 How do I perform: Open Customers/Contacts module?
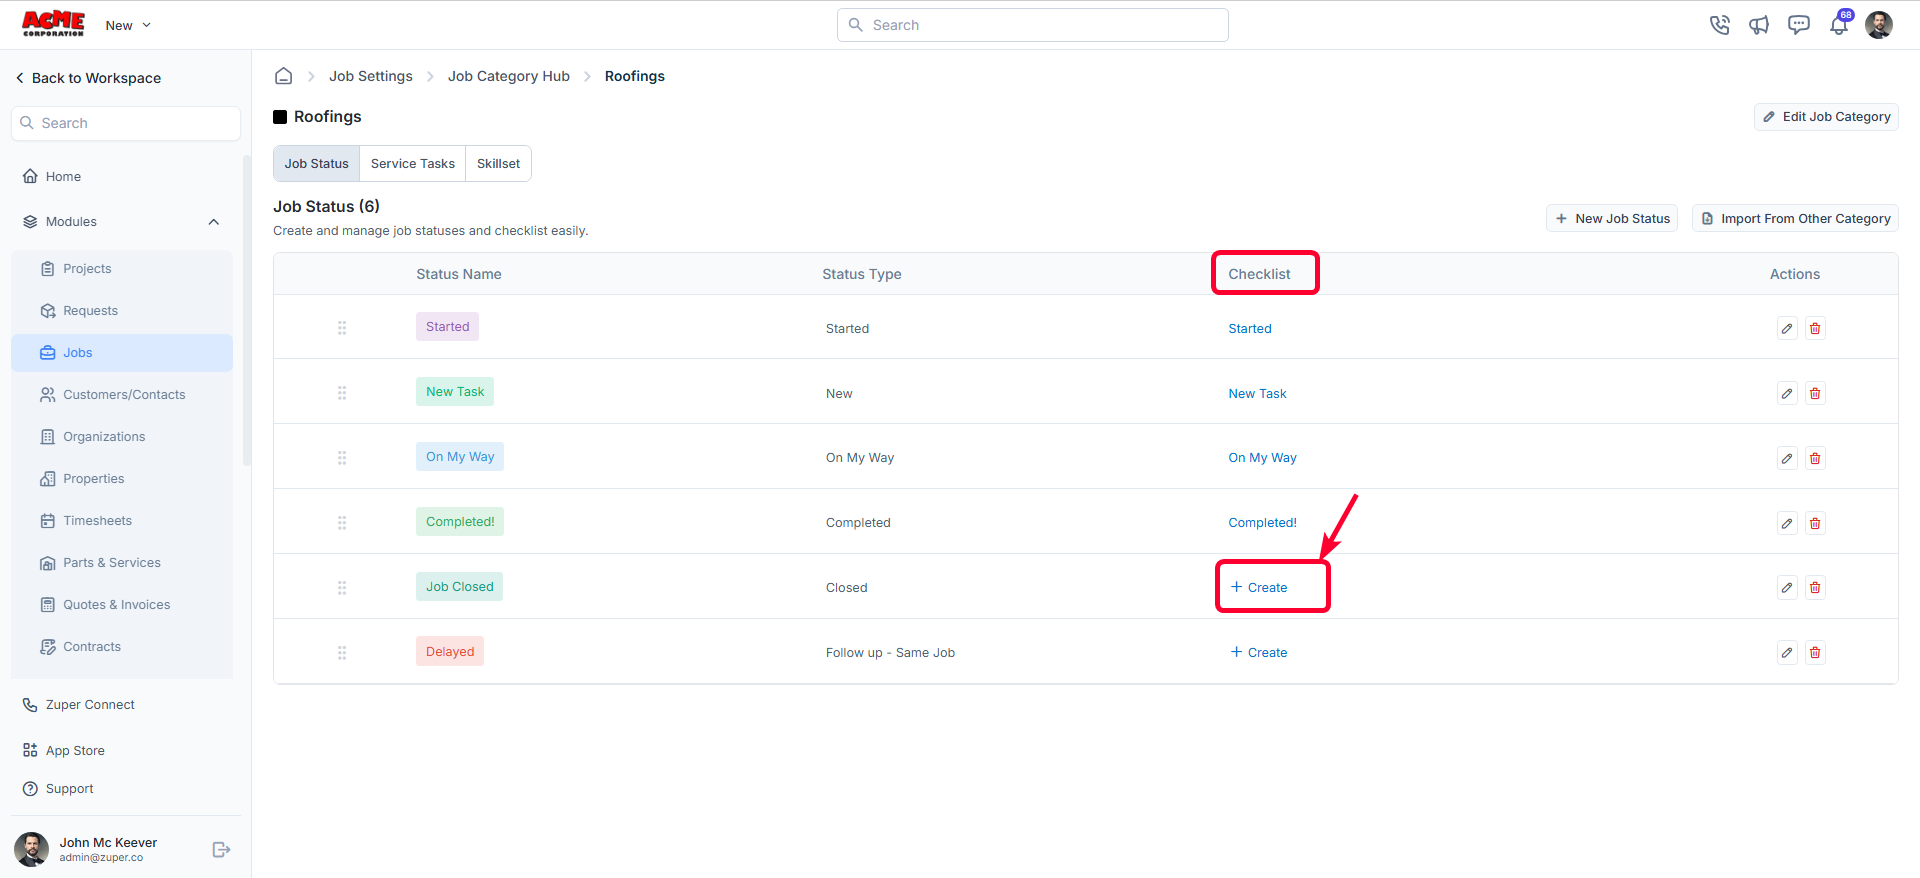click(x=122, y=395)
